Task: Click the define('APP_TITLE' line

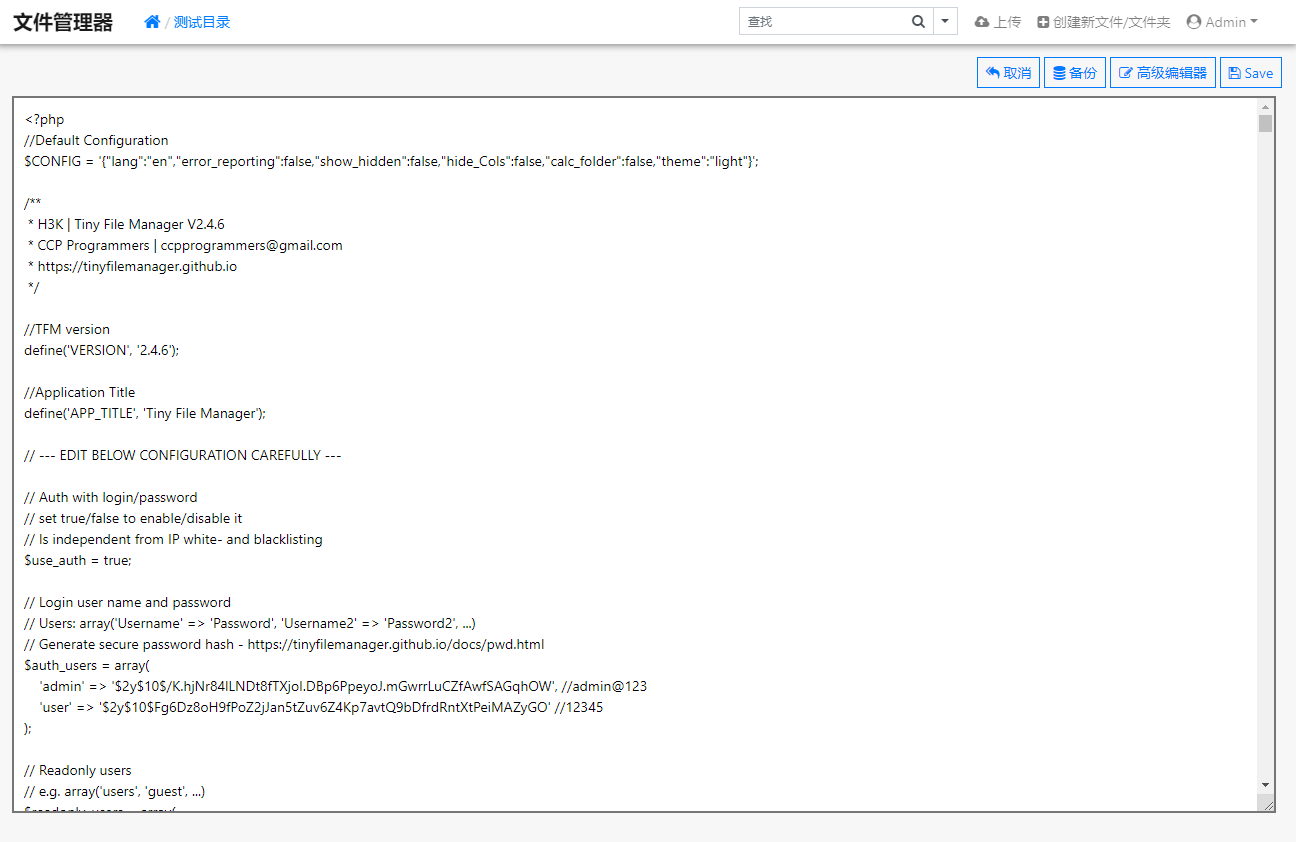Action: click(145, 413)
